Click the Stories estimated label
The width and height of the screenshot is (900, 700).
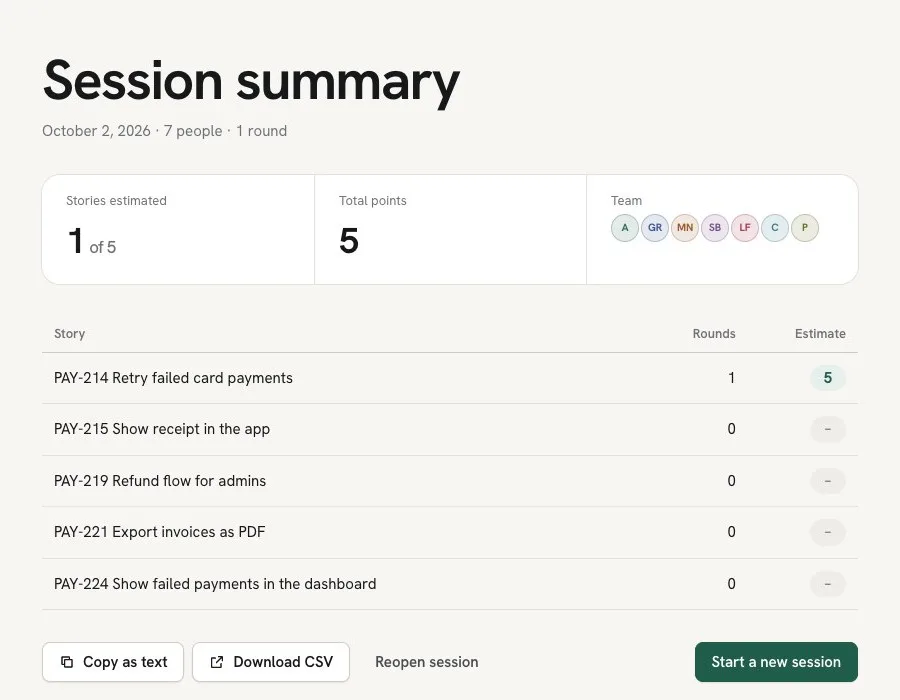(117, 201)
